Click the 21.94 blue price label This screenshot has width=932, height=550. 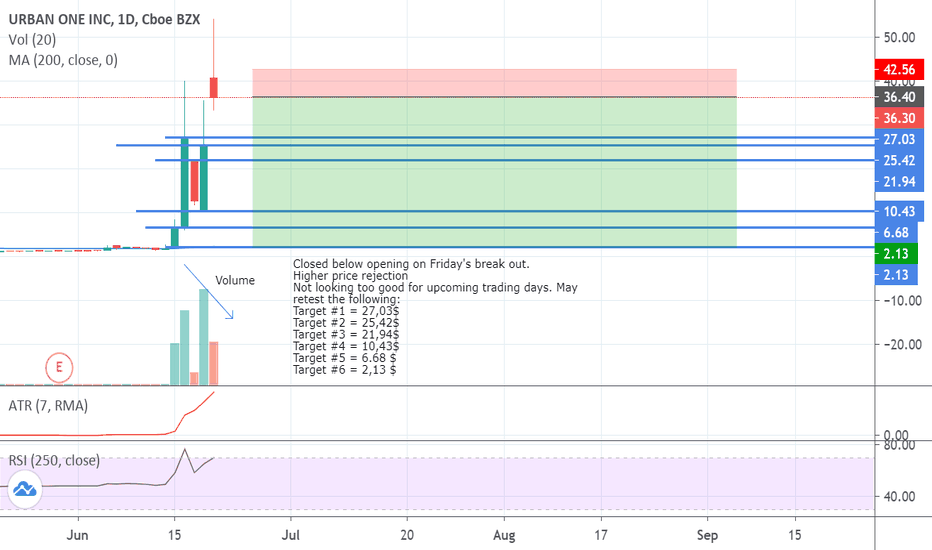click(899, 181)
